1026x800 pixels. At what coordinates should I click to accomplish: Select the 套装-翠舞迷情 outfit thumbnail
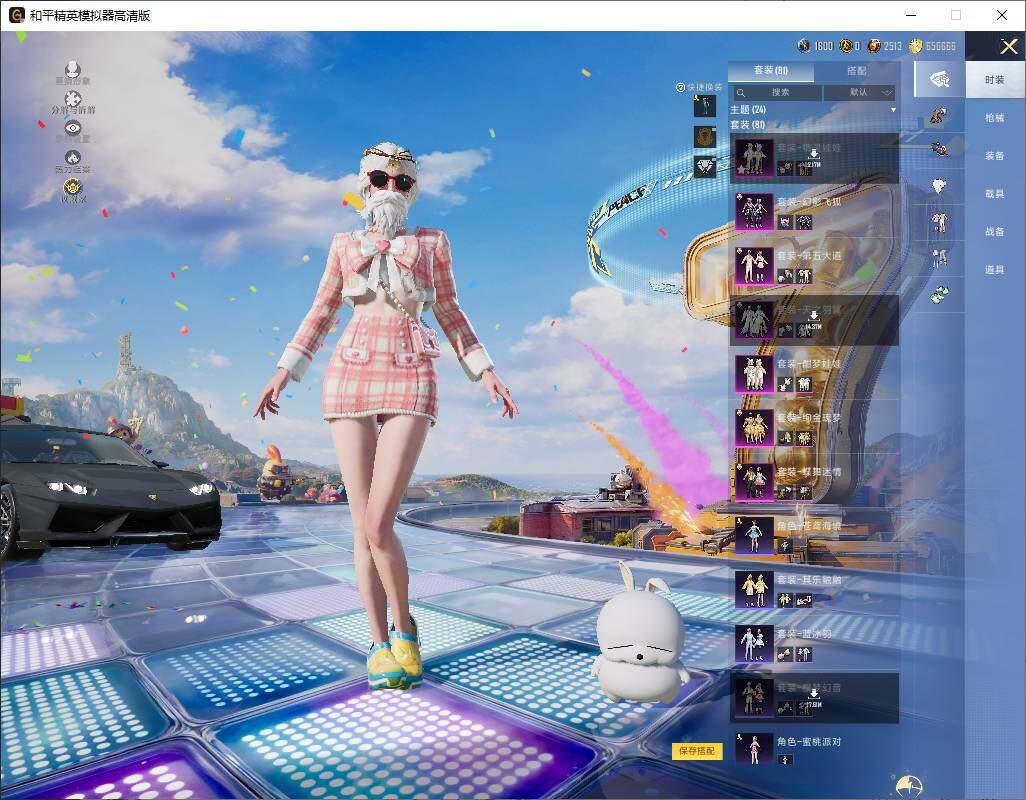click(754, 482)
